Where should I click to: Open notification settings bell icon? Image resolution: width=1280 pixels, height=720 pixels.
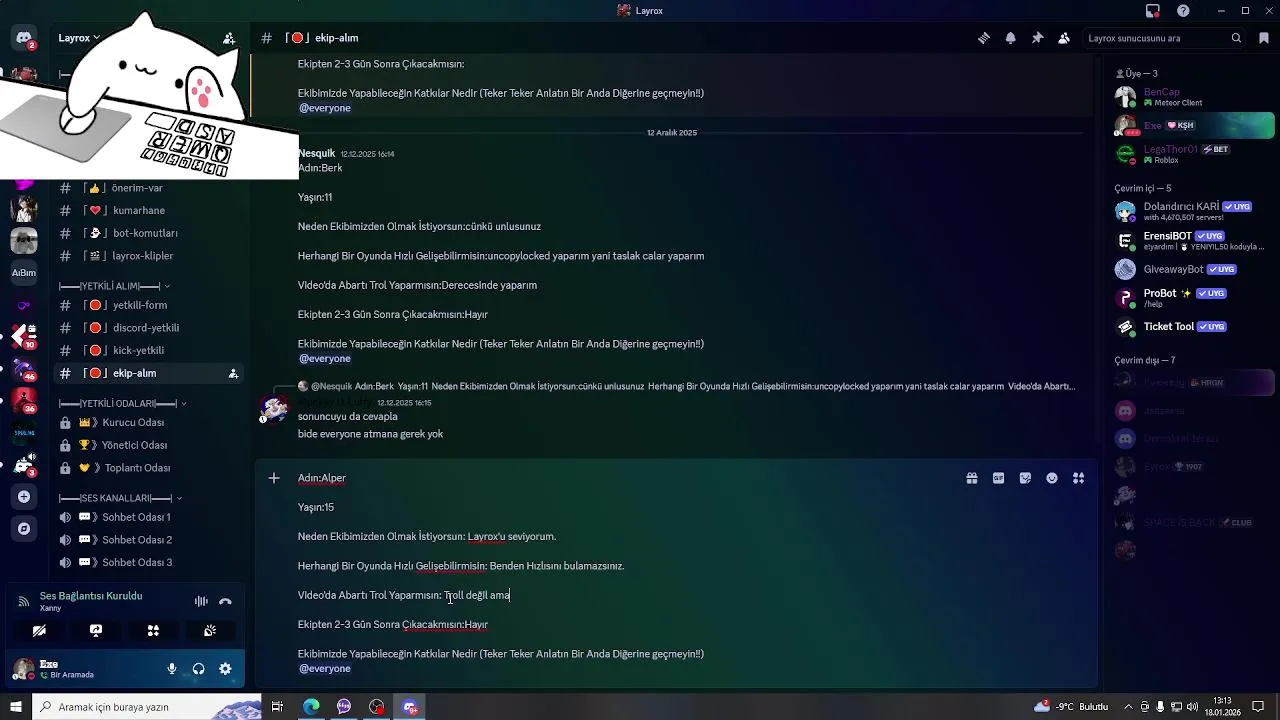coord(1011,38)
